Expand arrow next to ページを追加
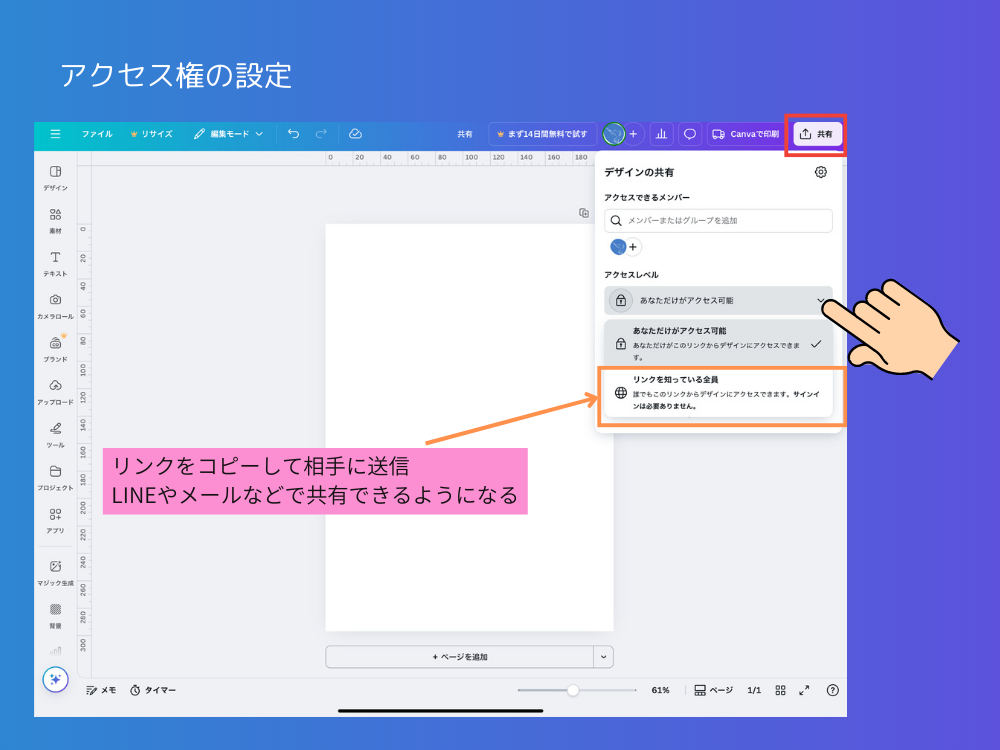Screen dimensions: 1000x750 [603, 657]
